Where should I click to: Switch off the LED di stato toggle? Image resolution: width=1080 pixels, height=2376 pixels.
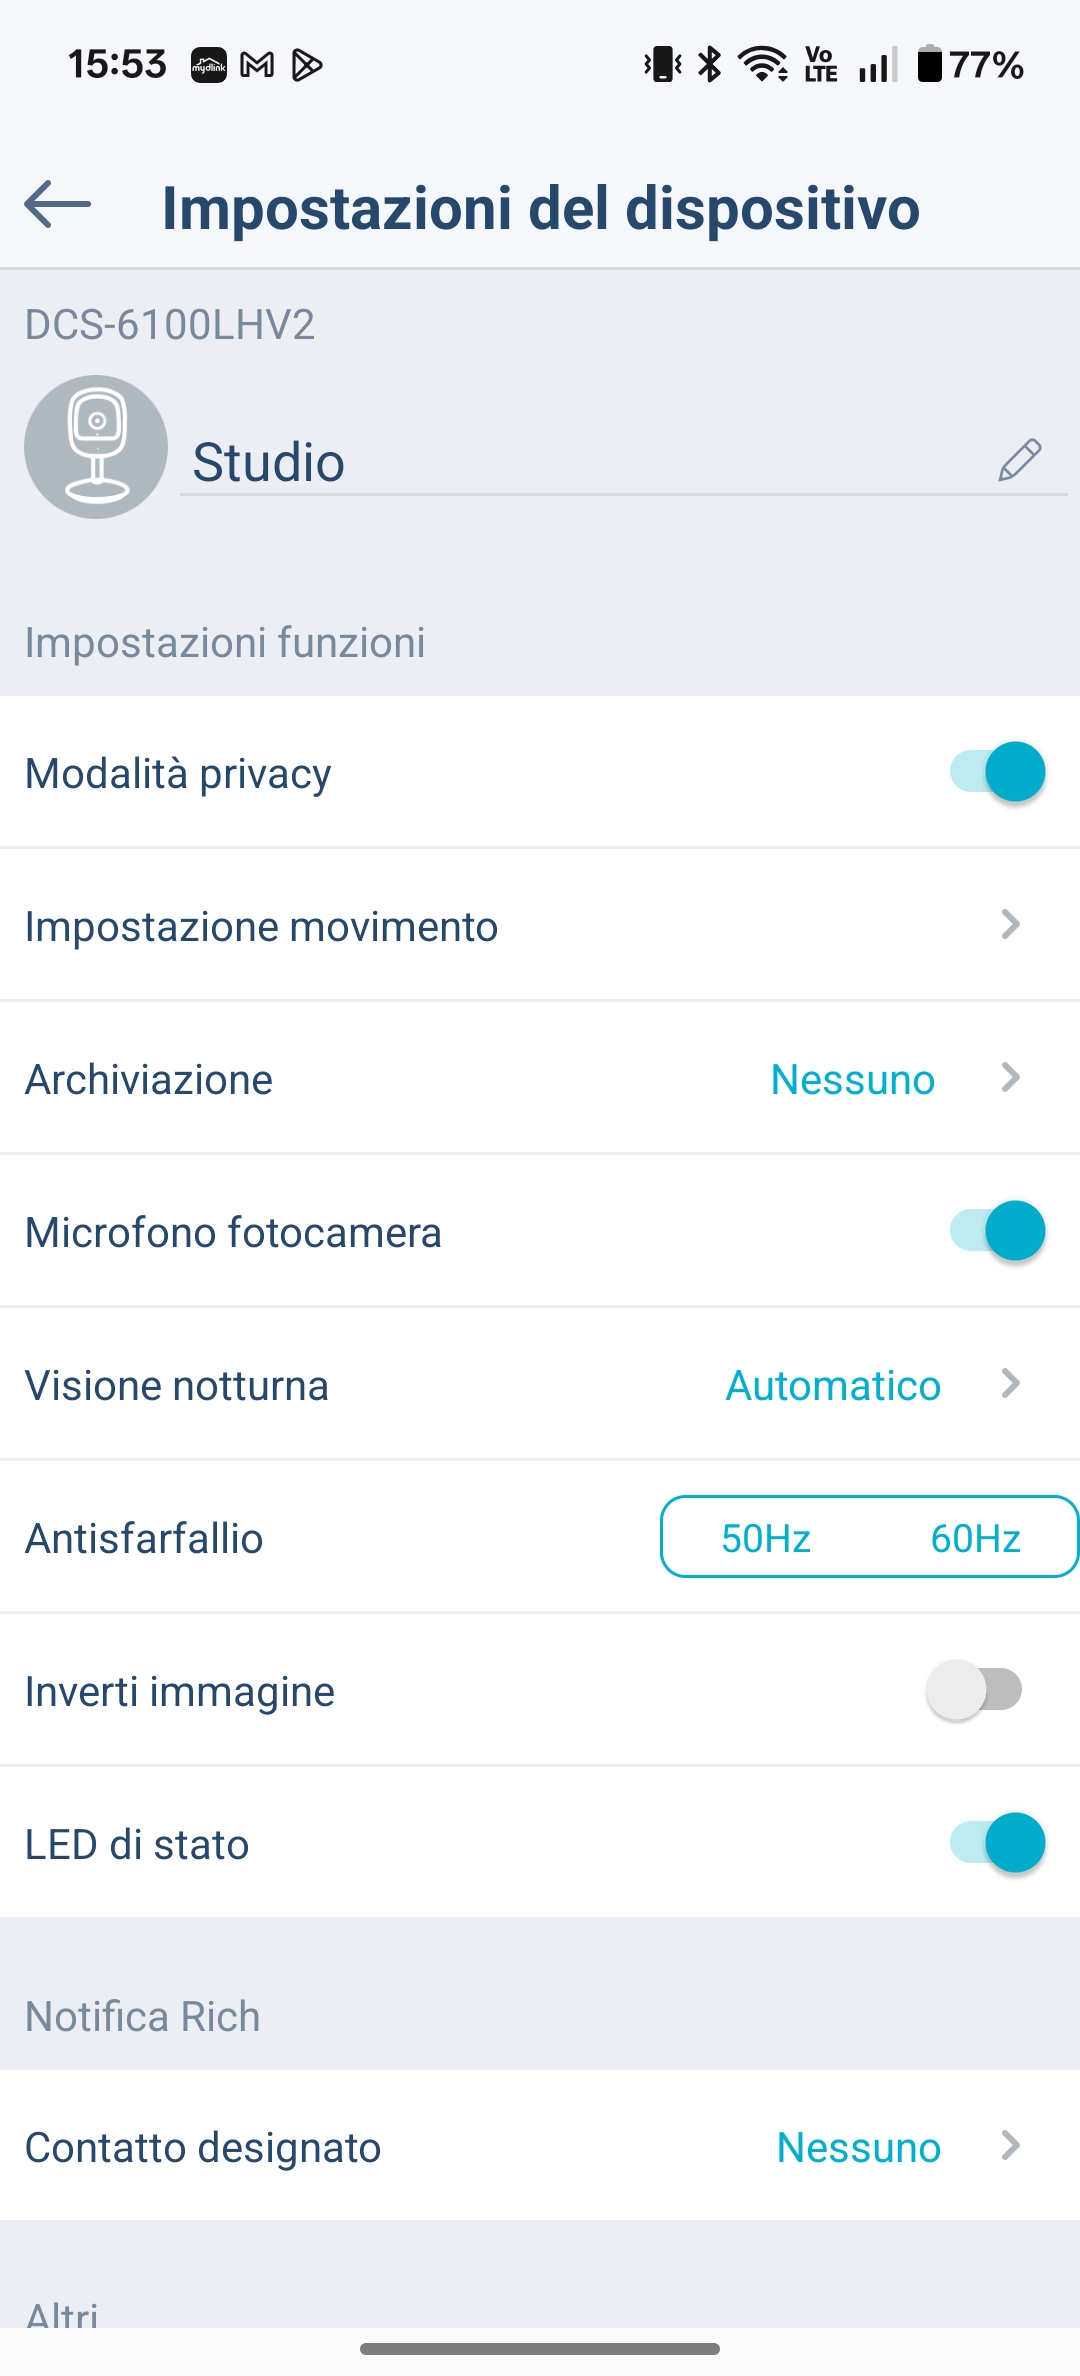tap(997, 1843)
